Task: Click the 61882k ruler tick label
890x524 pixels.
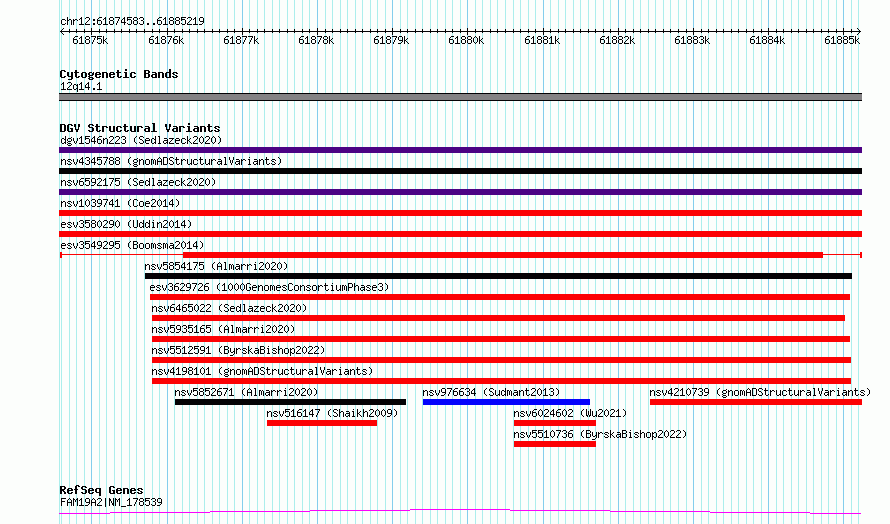Action: click(x=617, y=40)
